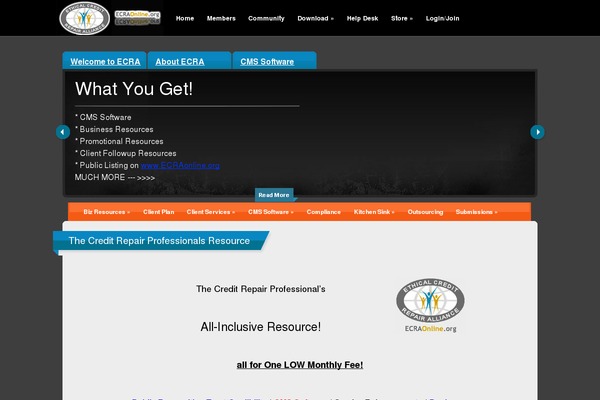
Task: Go to Community section
Action: (x=266, y=18)
